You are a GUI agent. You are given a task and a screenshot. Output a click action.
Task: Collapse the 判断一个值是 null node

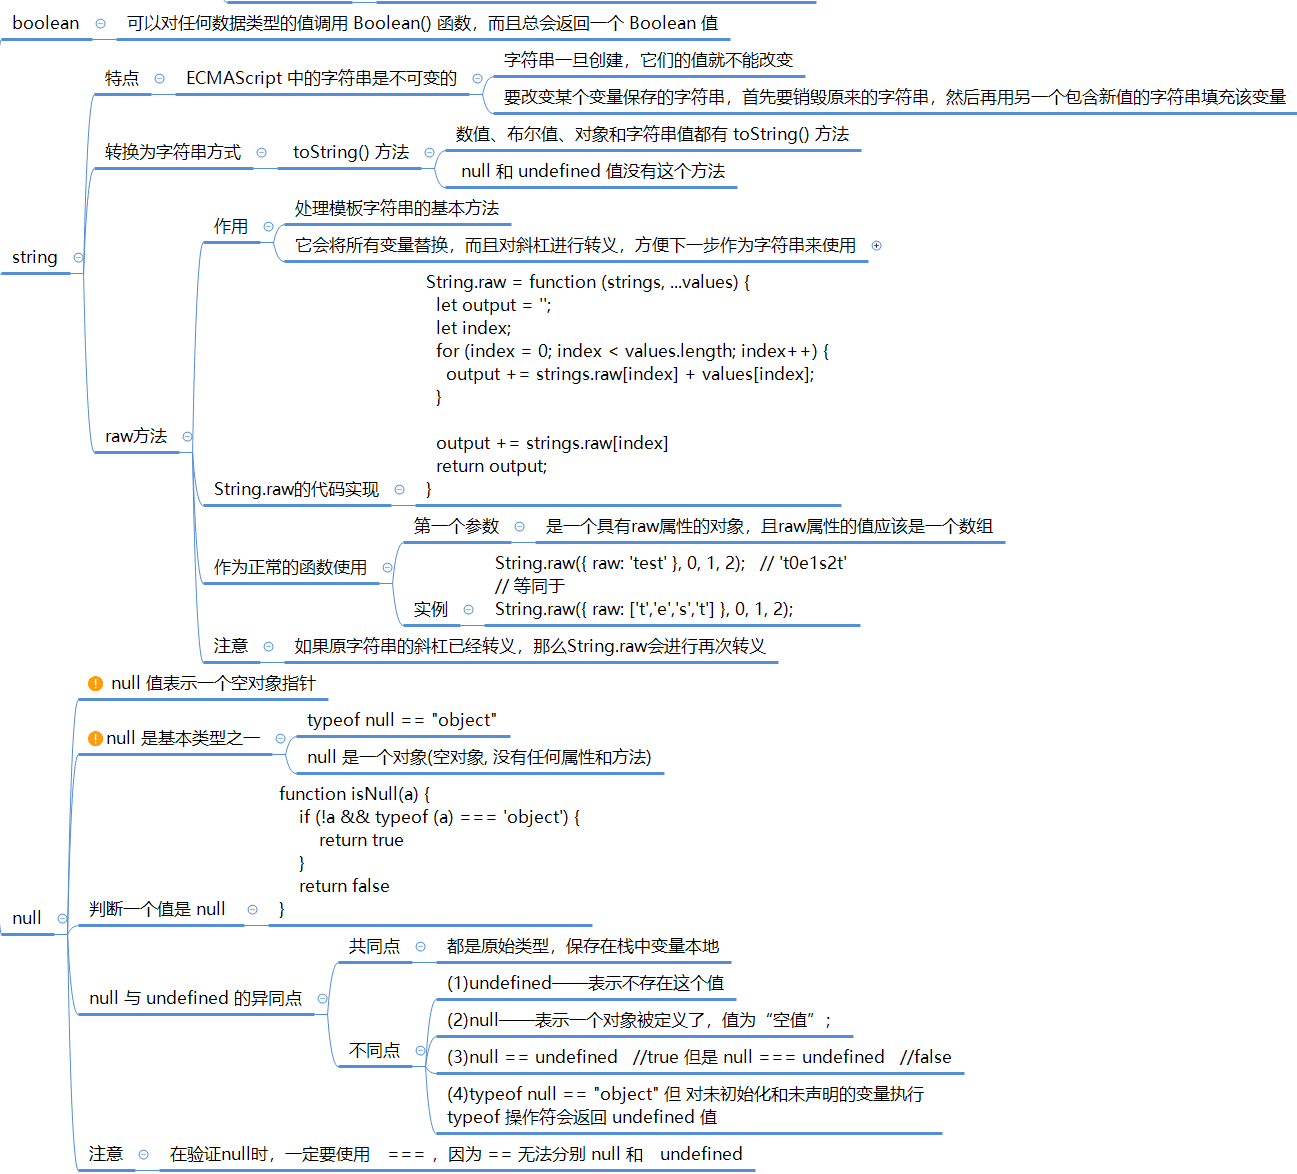(252, 910)
